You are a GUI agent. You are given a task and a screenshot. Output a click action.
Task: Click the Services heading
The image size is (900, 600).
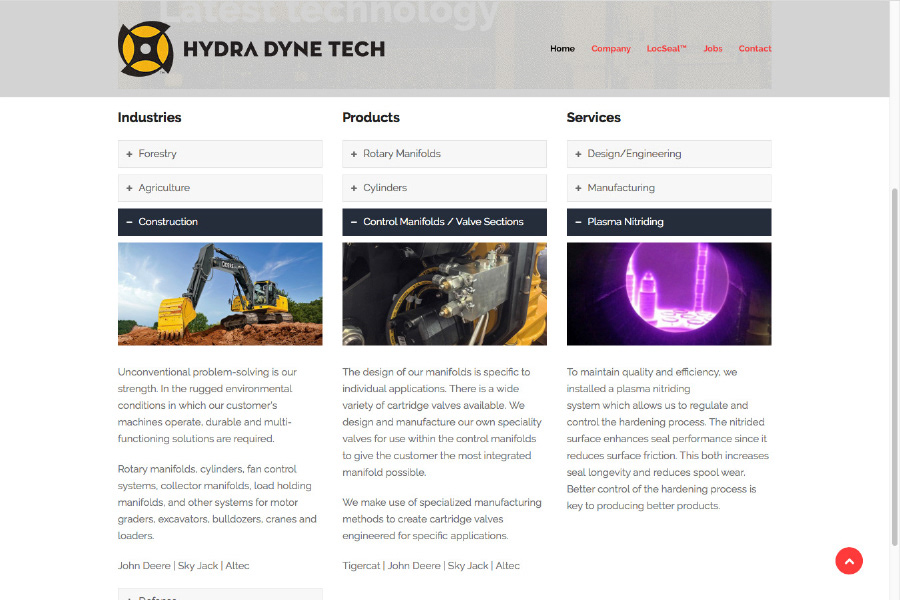tap(593, 117)
